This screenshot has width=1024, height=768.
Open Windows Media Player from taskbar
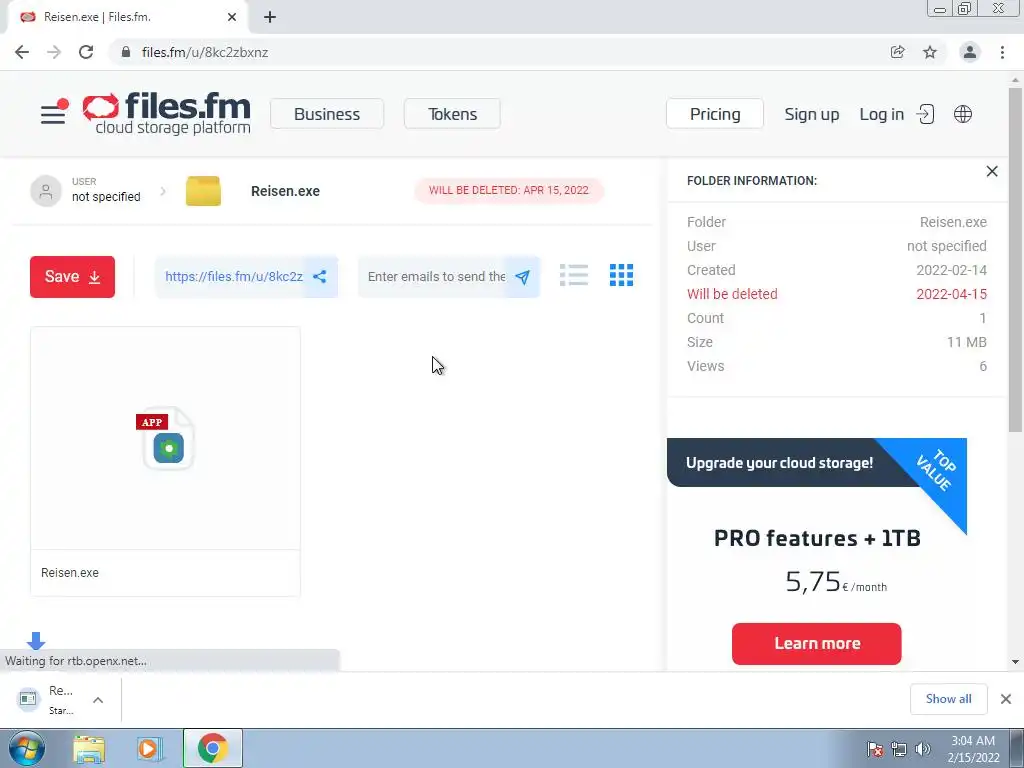pos(150,749)
